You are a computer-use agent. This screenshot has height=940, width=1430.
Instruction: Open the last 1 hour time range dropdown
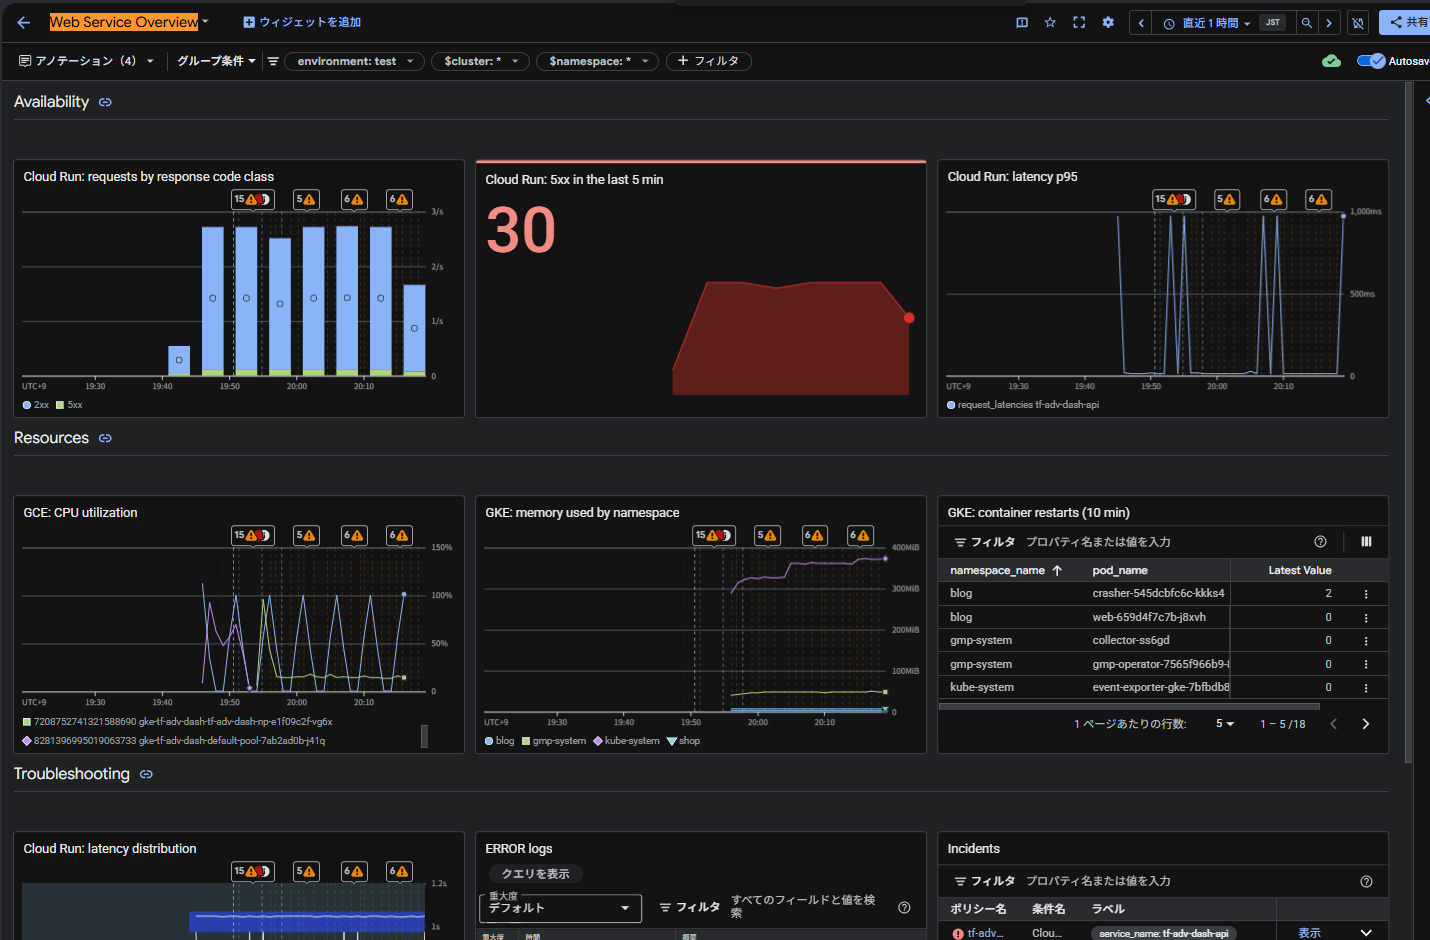click(1207, 23)
